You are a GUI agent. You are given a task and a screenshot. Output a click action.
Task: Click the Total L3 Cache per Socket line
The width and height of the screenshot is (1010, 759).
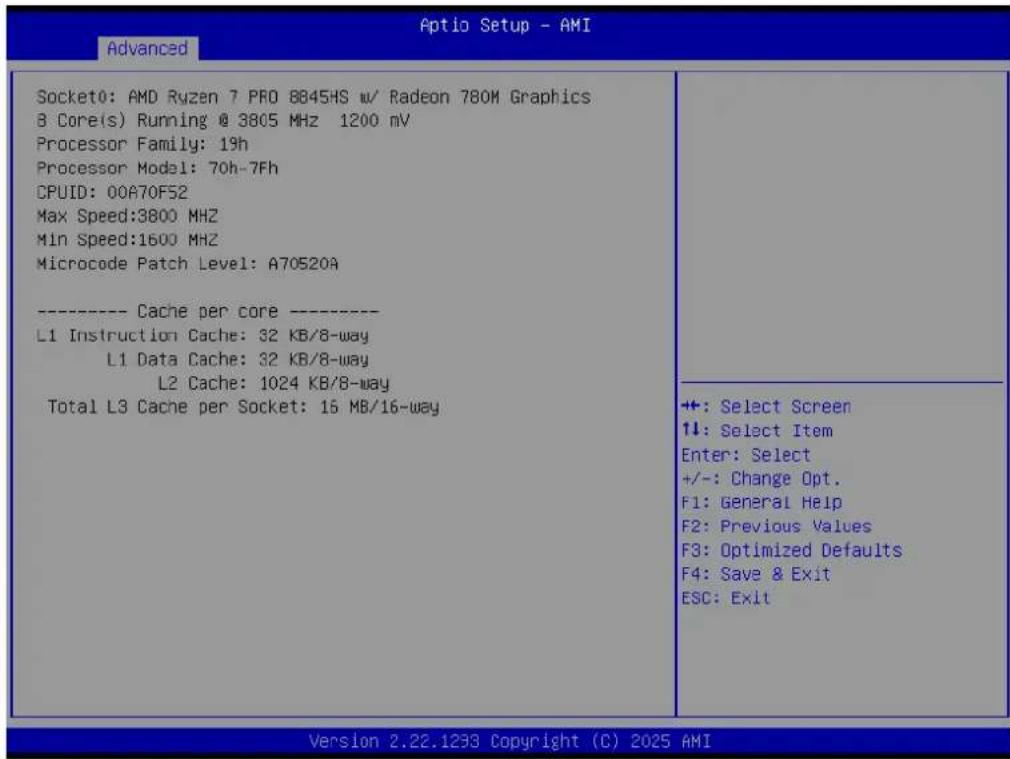click(x=243, y=407)
